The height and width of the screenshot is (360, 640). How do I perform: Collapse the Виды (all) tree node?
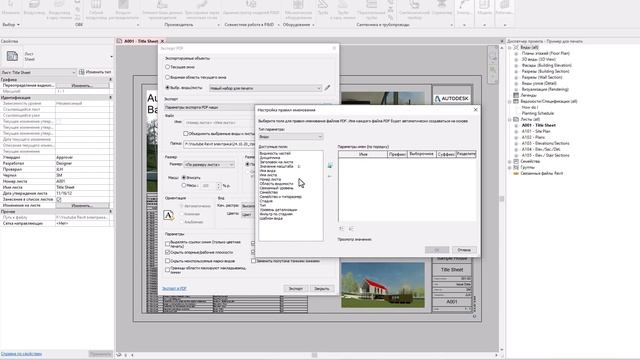510,47
